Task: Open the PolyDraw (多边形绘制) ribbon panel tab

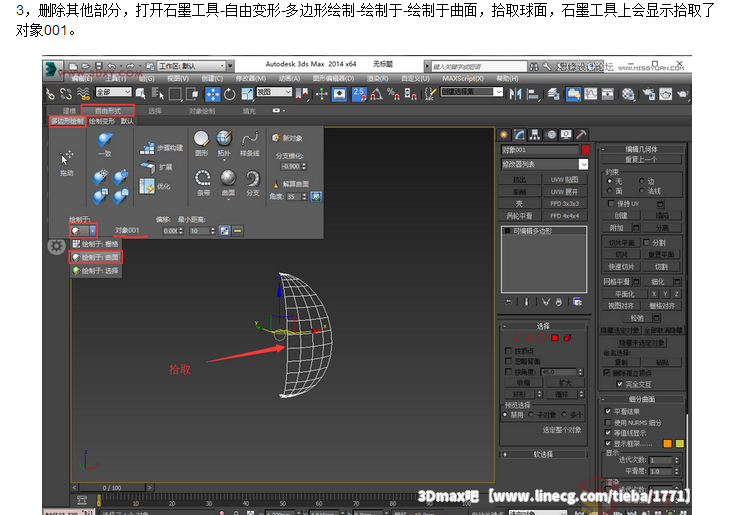Action: point(68,122)
